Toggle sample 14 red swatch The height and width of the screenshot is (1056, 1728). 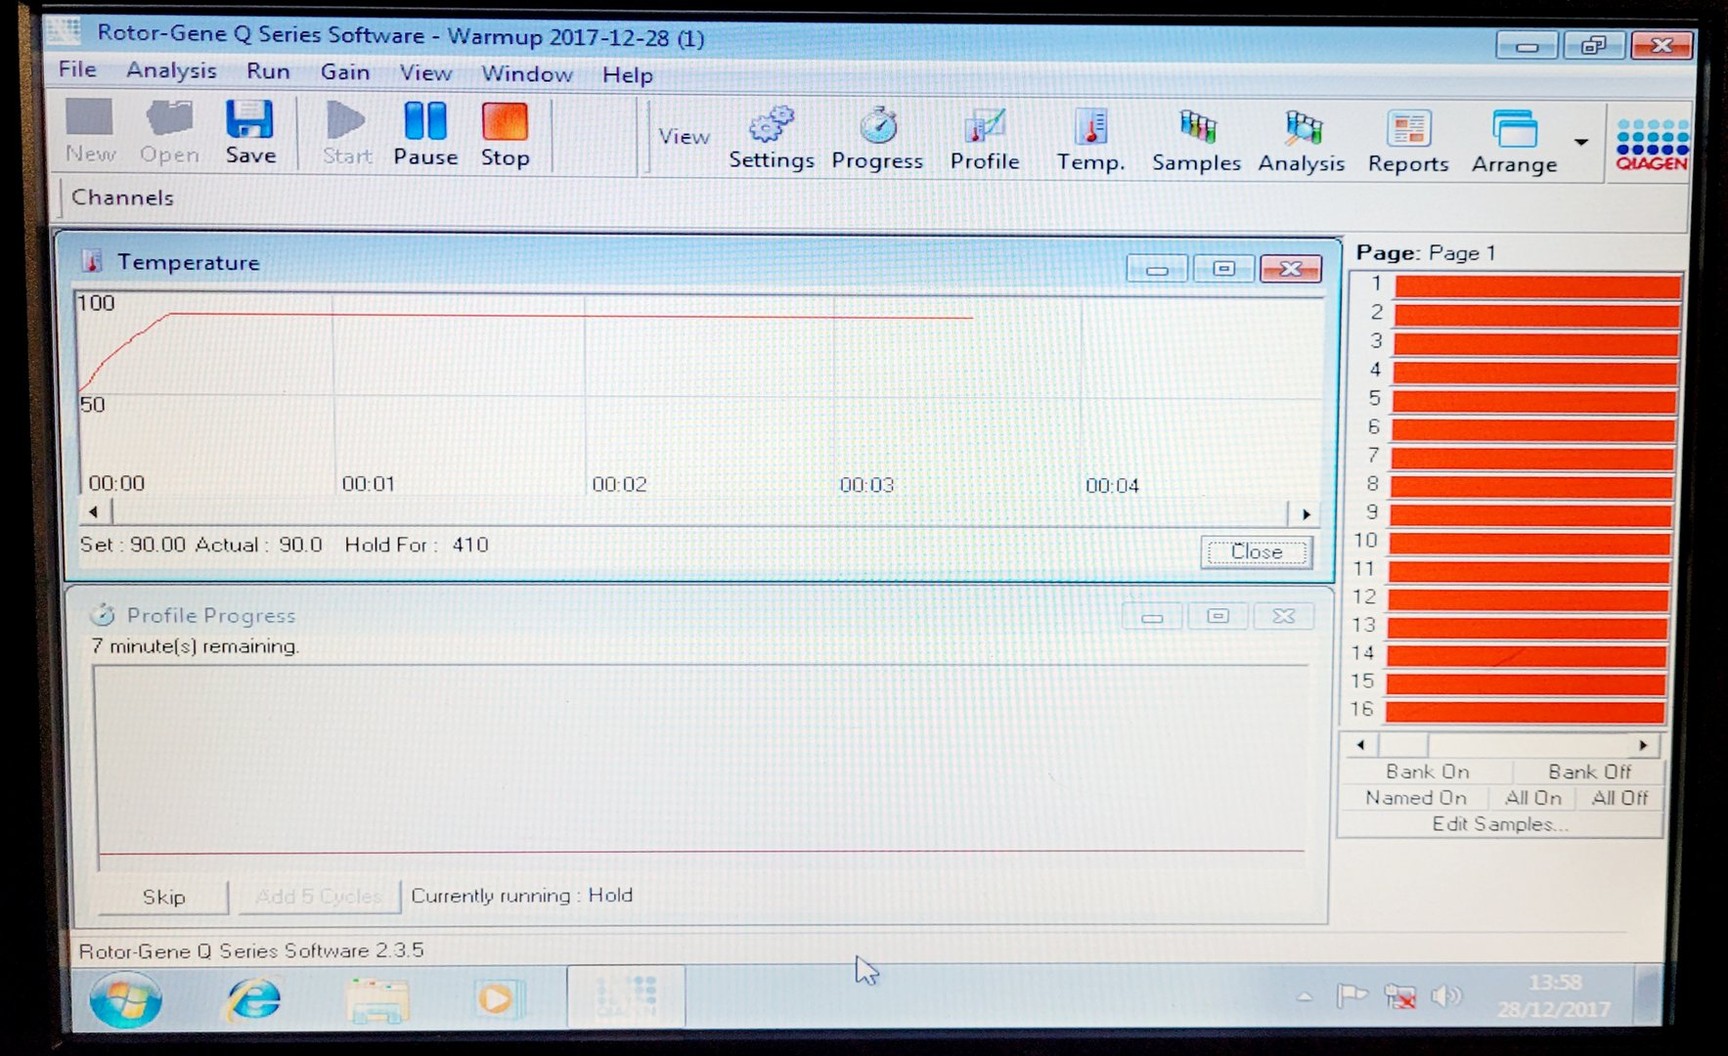[x=1526, y=657]
